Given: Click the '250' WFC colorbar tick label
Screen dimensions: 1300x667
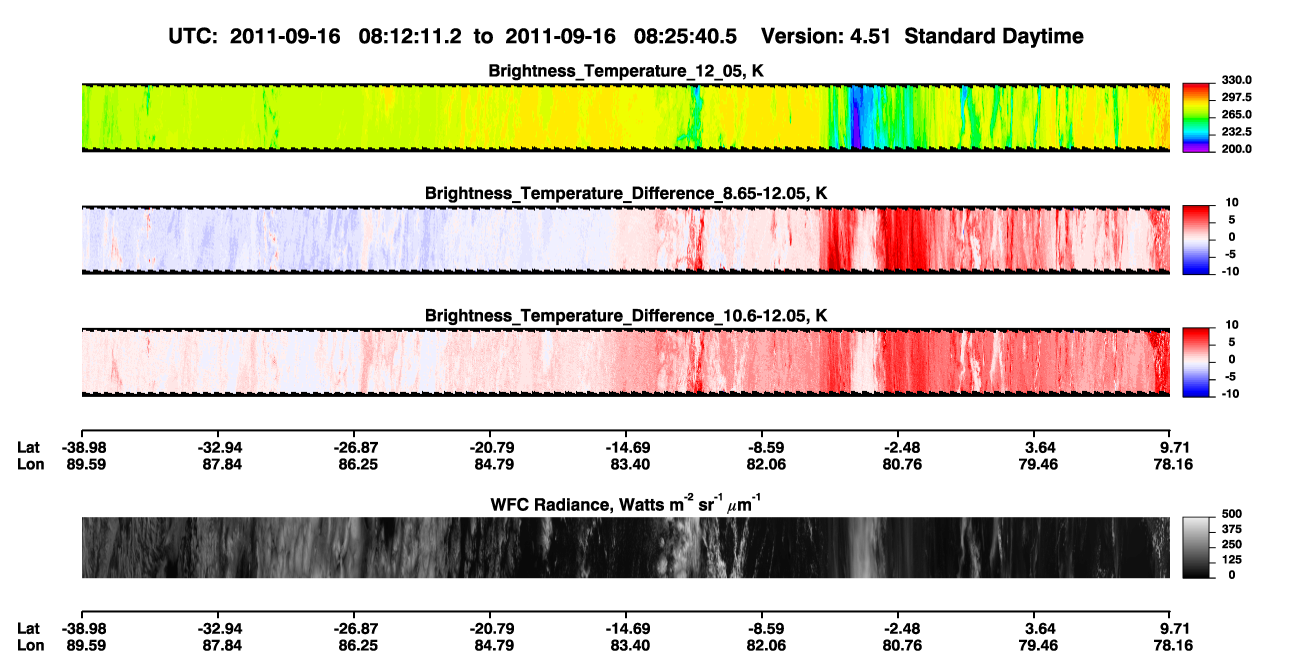Looking at the screenshot, I should coord(1231,544).
